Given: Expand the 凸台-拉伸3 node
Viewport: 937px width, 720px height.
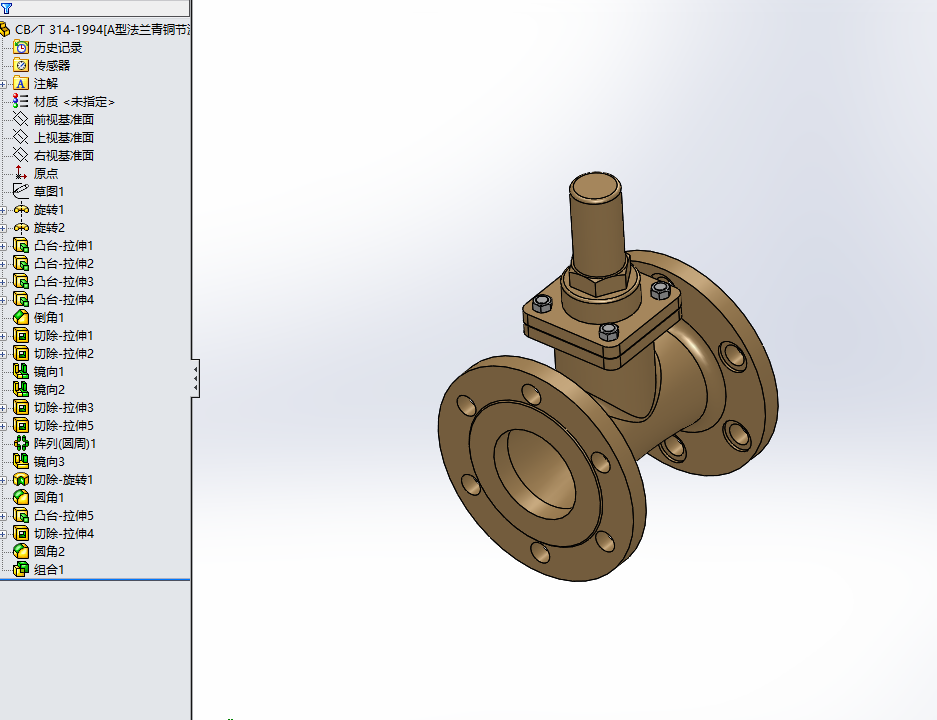Looking at the screenshot, I should point(3,282).
